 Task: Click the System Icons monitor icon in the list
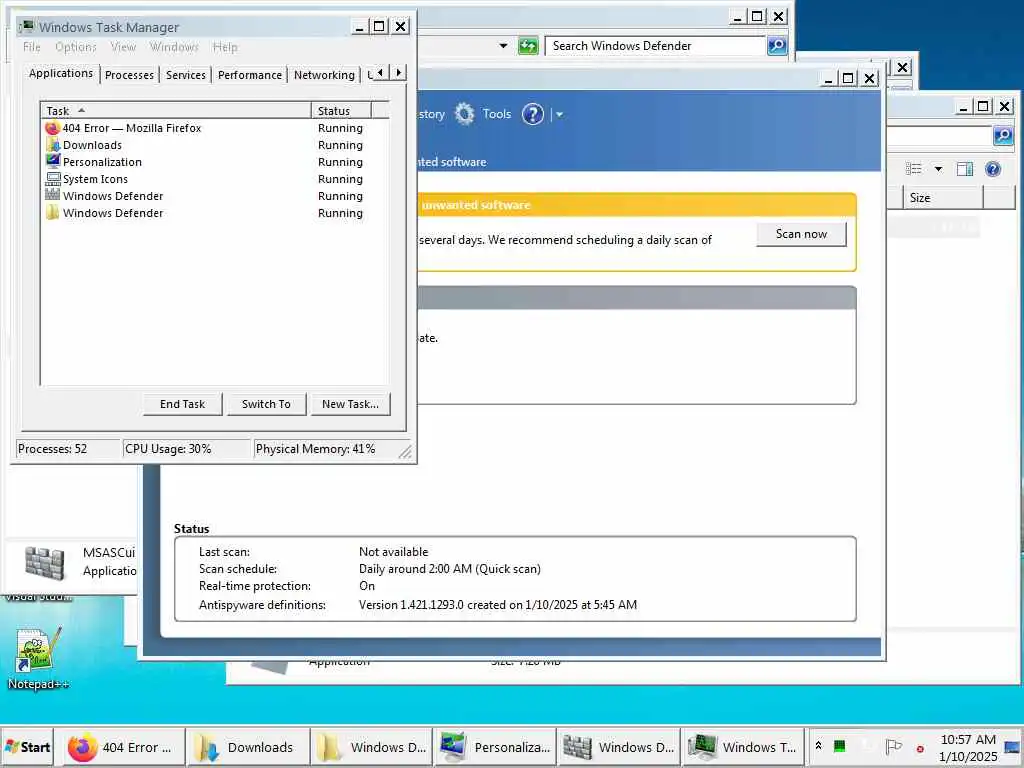tap(52, 178)
